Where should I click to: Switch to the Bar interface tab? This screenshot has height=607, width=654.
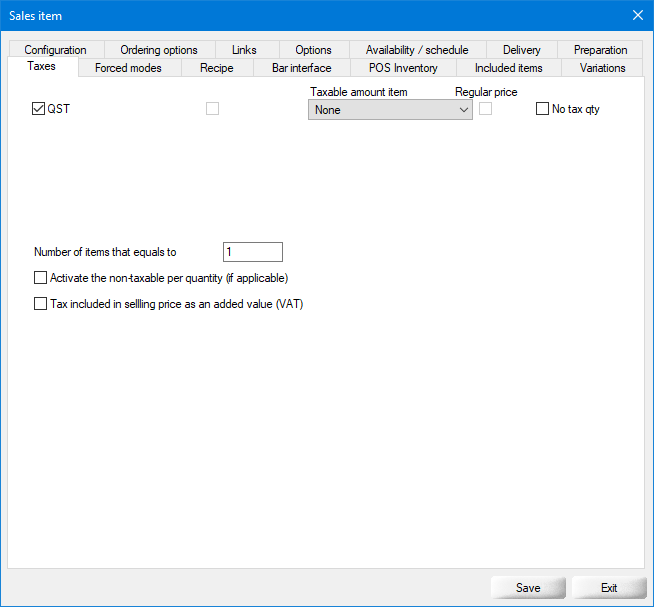(x=301, y=68)
